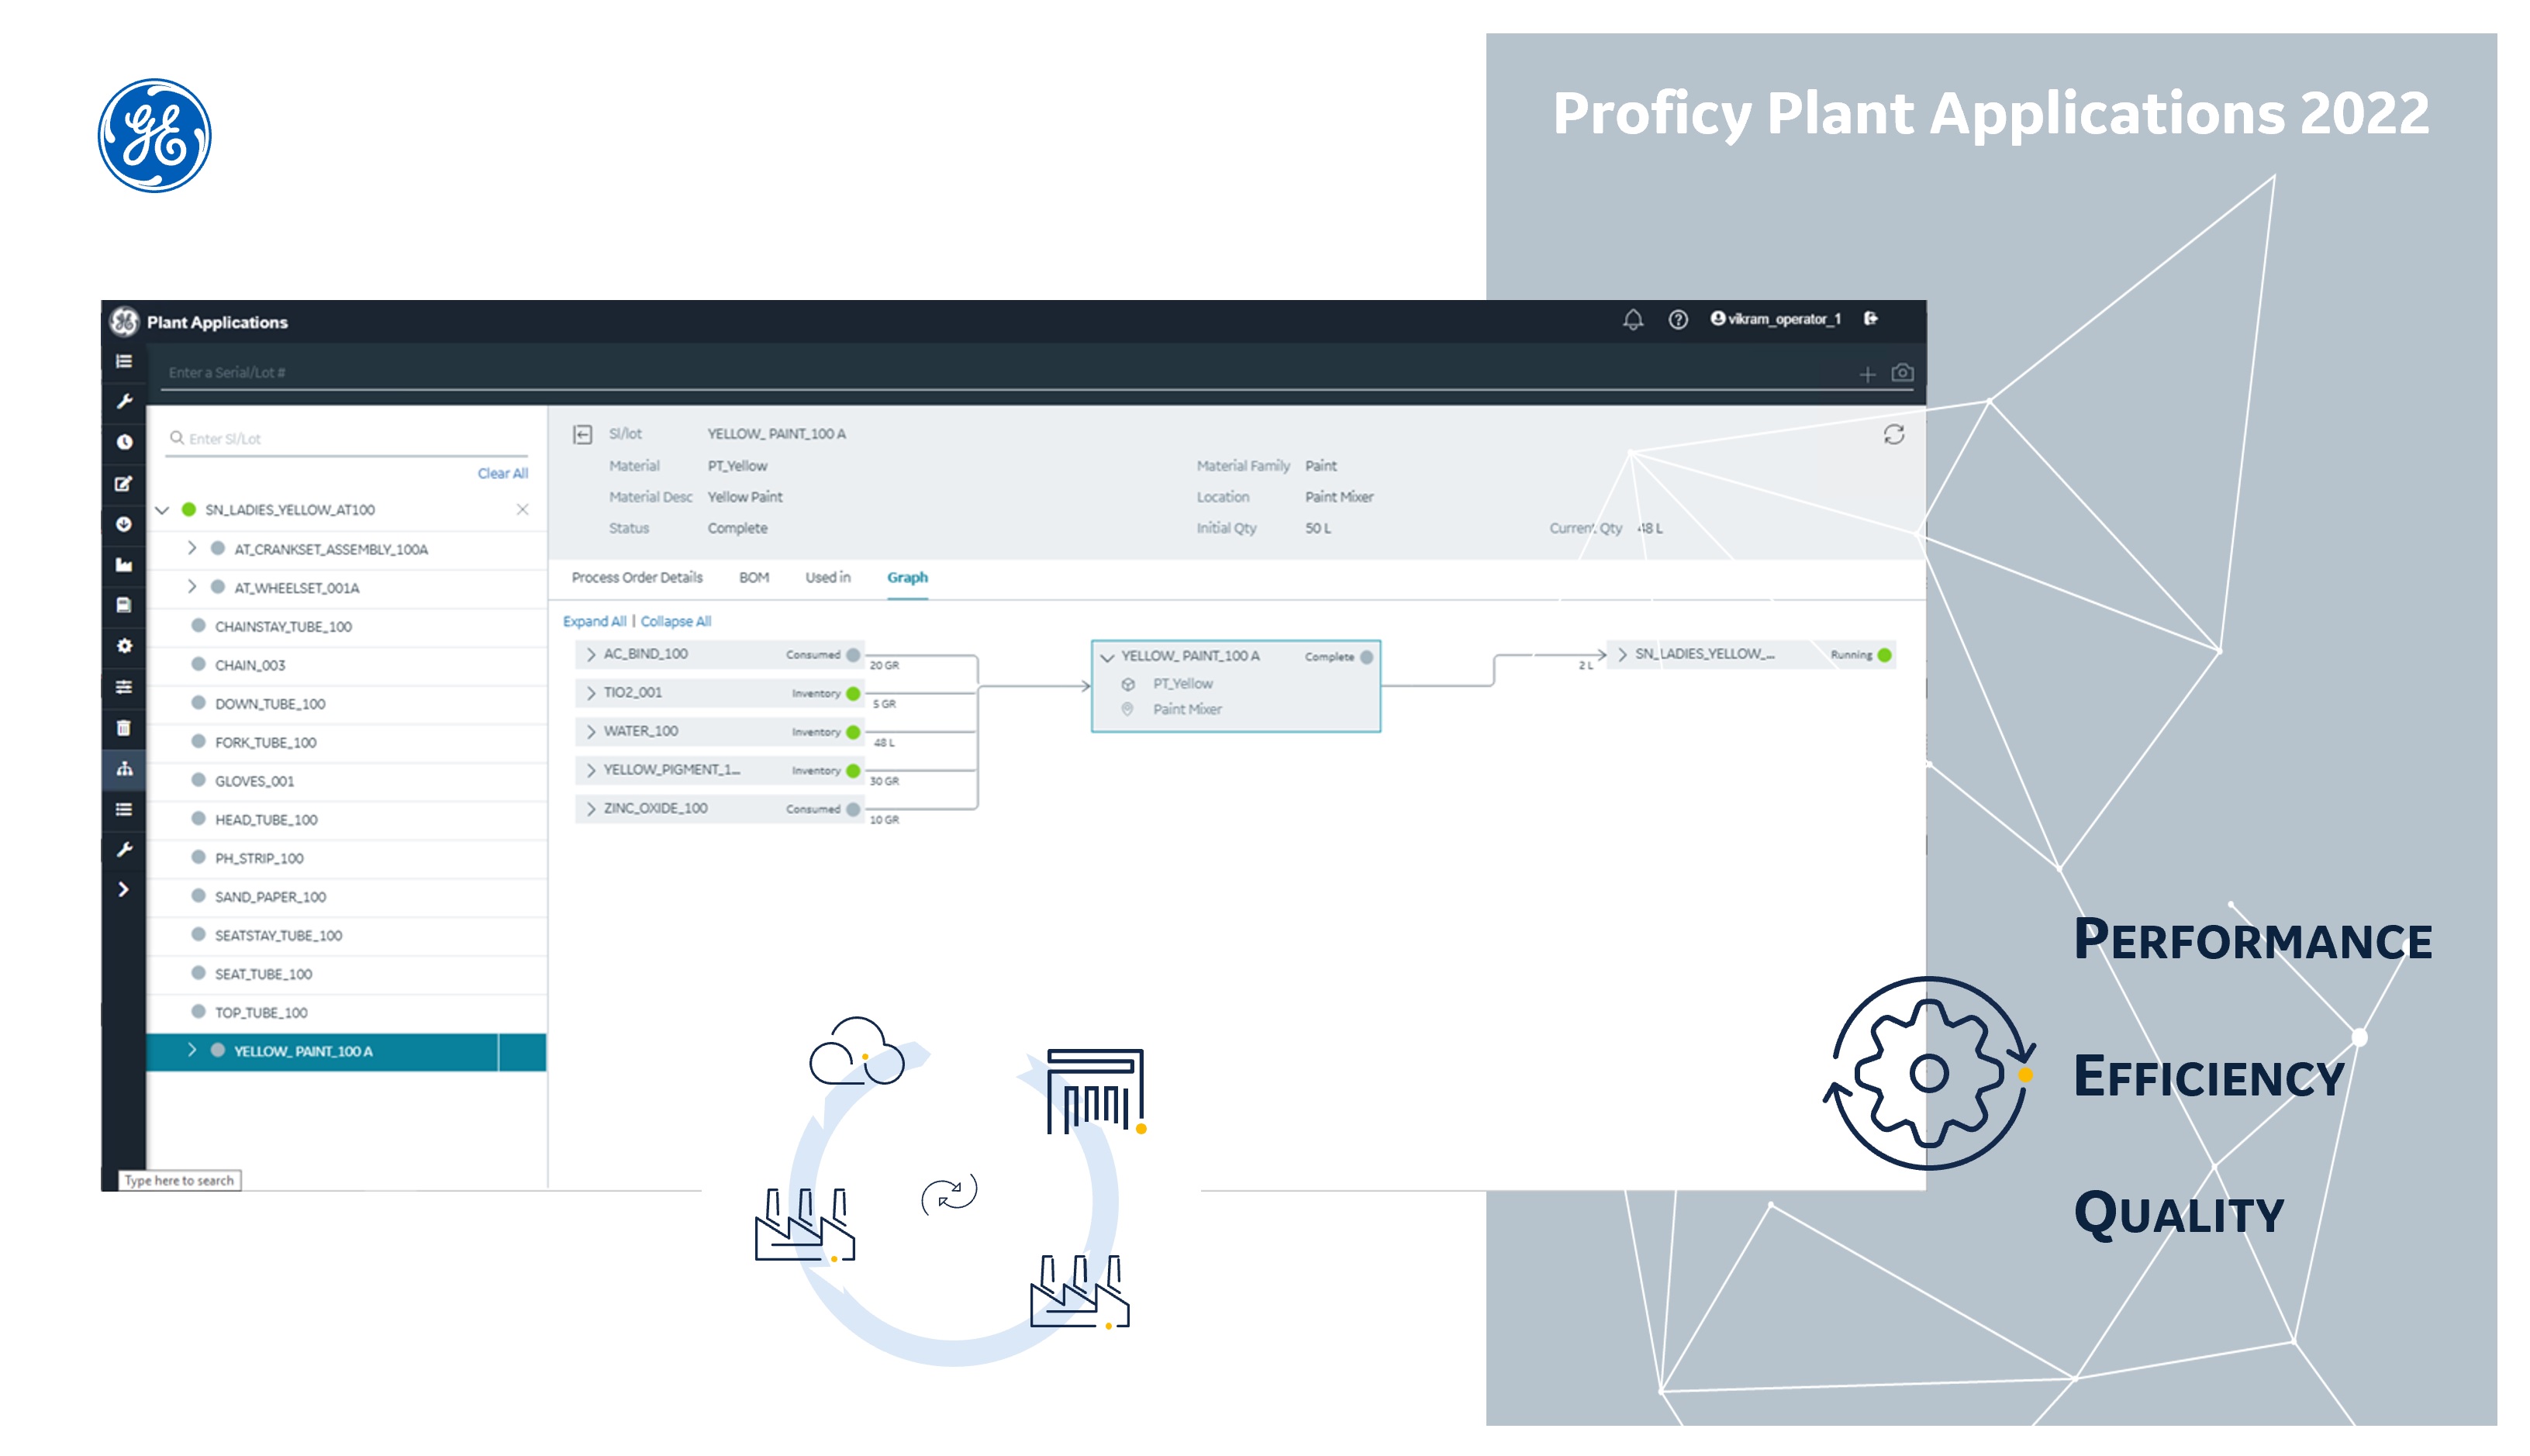2530x1456 pixels.
Task: Click the logout icon next to username
Action: [1871, 319]
